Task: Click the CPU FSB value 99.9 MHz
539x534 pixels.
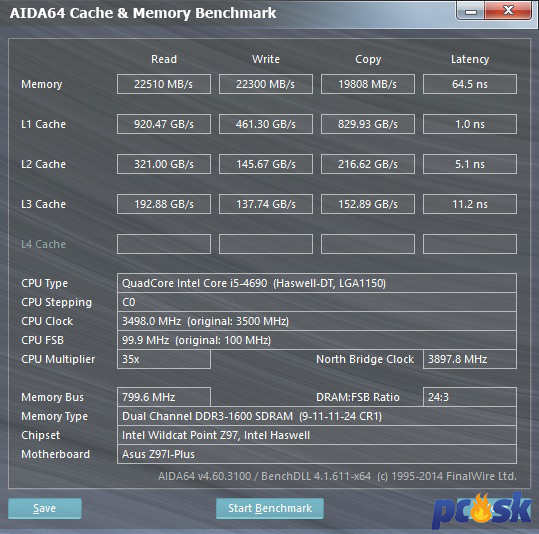Action: point(317,340)
